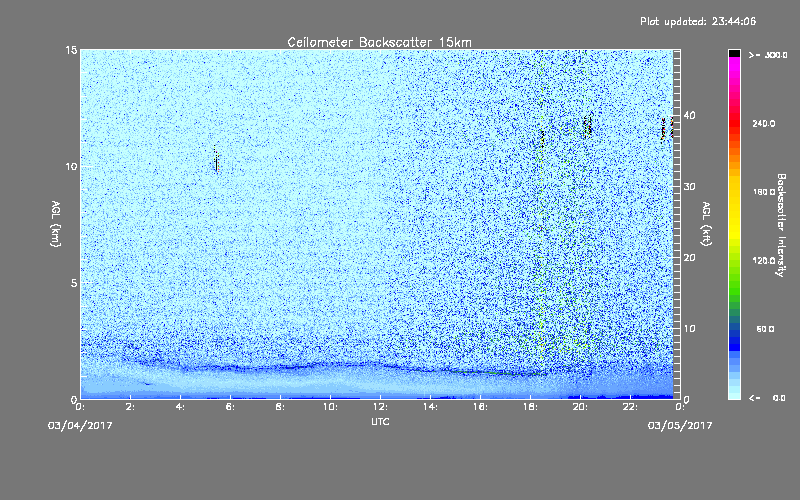The width and height of the screenshot is (800, 500).
Task: Click the 14: hour tick label
Action: click(430, 407)
